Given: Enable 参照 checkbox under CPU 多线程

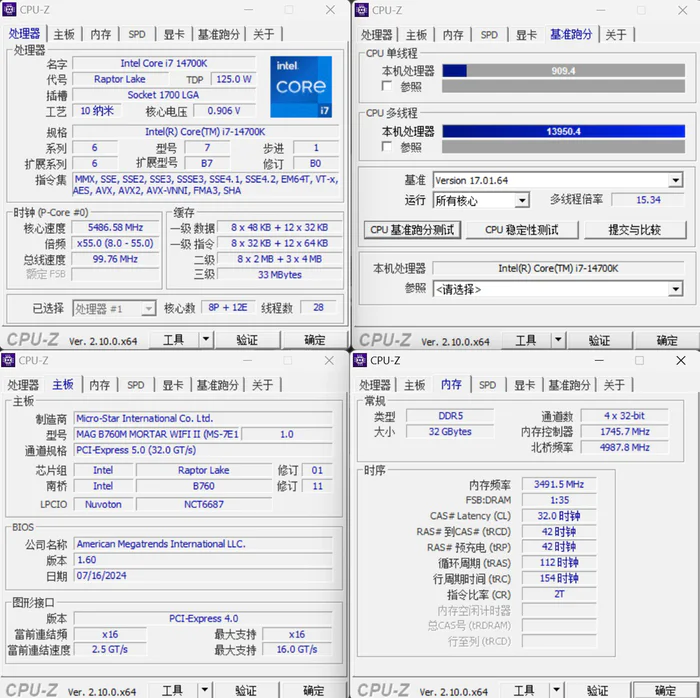Looking at the screenshot, I should pos(387,146).
